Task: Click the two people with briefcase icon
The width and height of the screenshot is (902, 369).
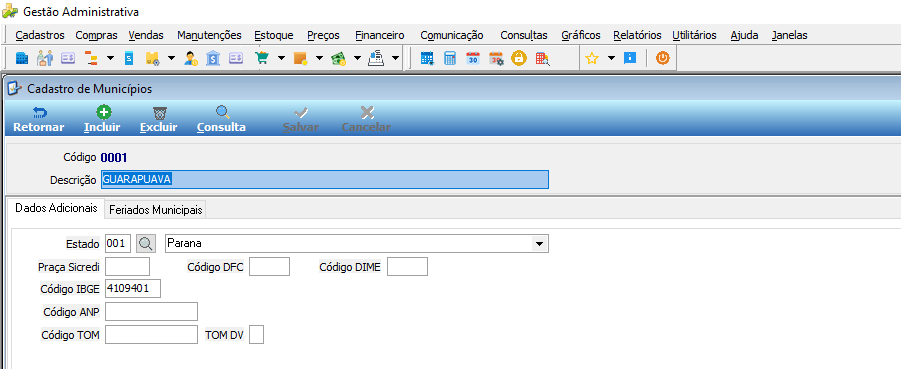Action: point(44,58)
